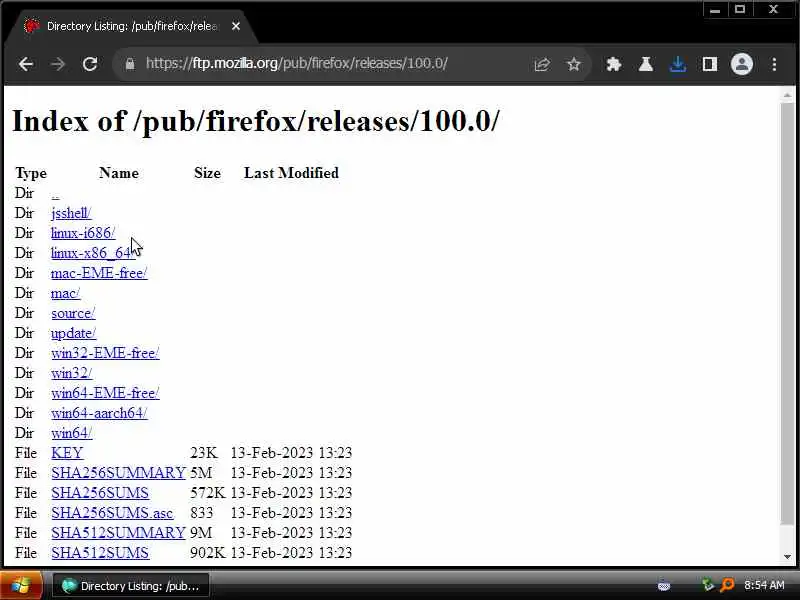Go back with the browser back arrow

[26, 64]
